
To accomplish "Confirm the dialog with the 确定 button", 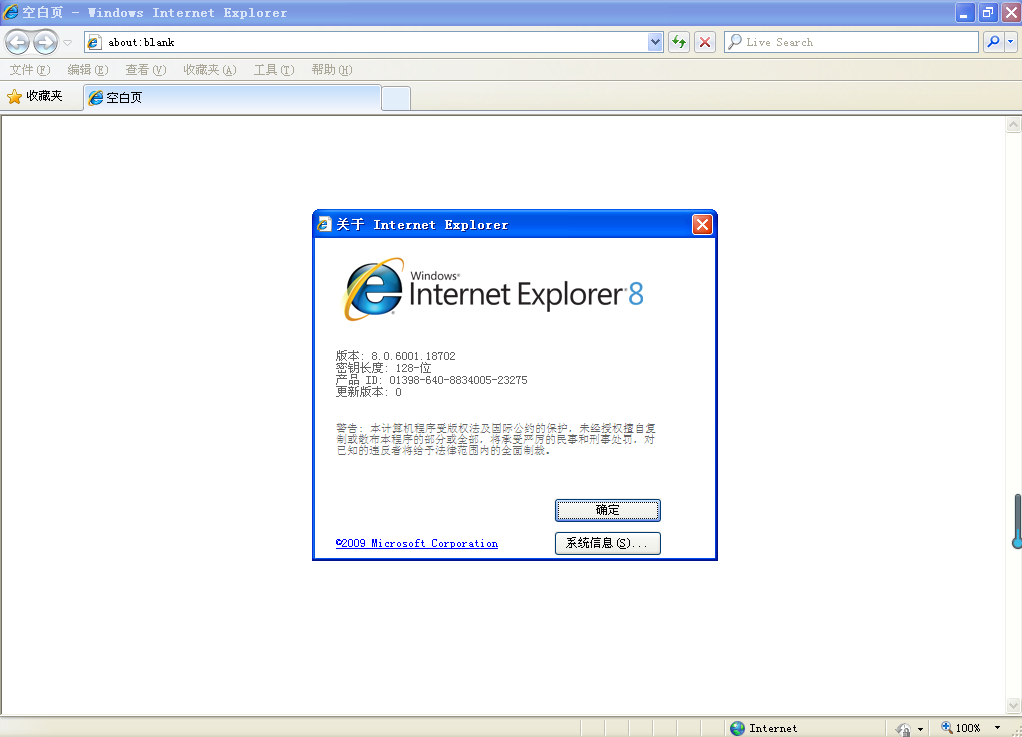I will pyautogui.click(x=607, y=510).
